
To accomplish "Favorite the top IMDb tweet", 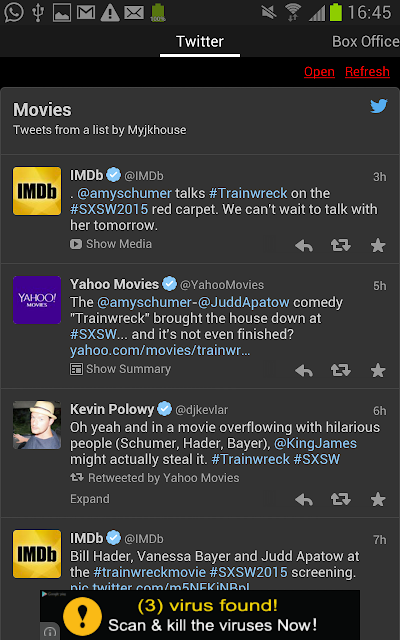I will [378, 245].
